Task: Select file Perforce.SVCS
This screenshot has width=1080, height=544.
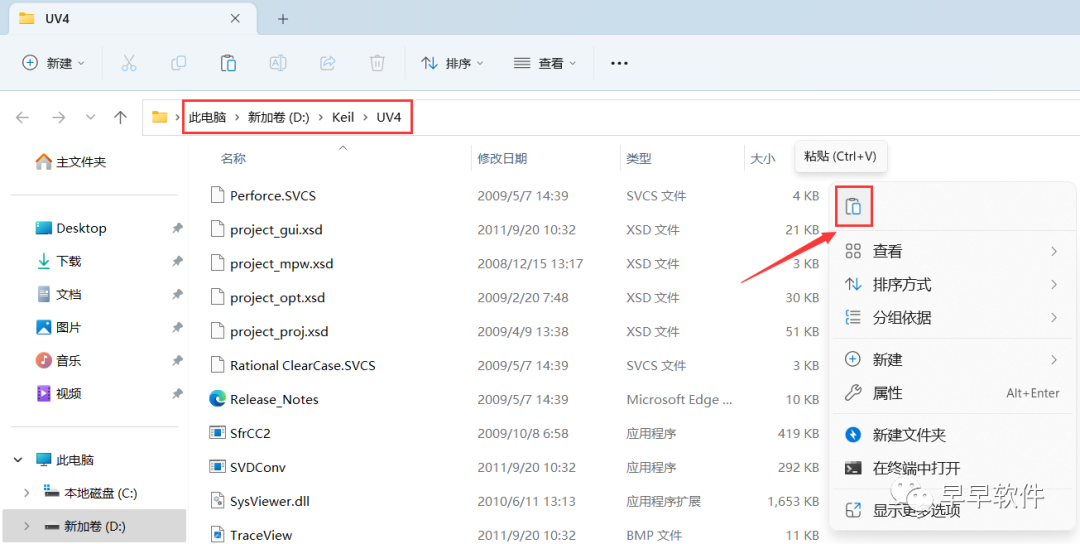Action: point(273,196)
